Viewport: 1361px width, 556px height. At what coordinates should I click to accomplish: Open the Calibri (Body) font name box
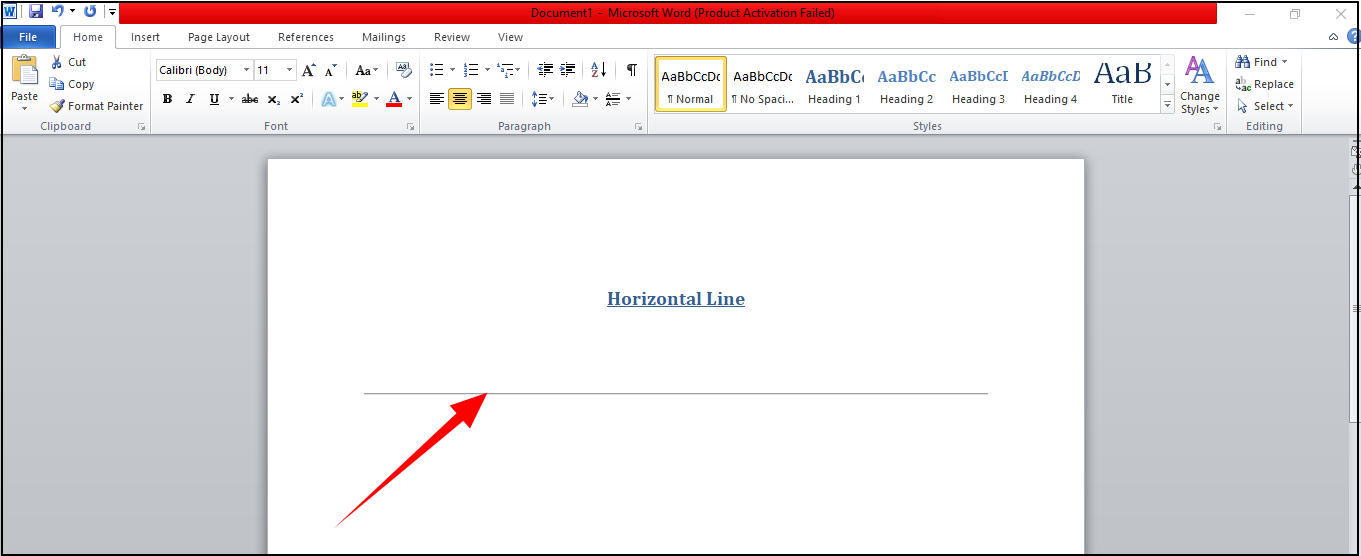(x=204, y=70)
